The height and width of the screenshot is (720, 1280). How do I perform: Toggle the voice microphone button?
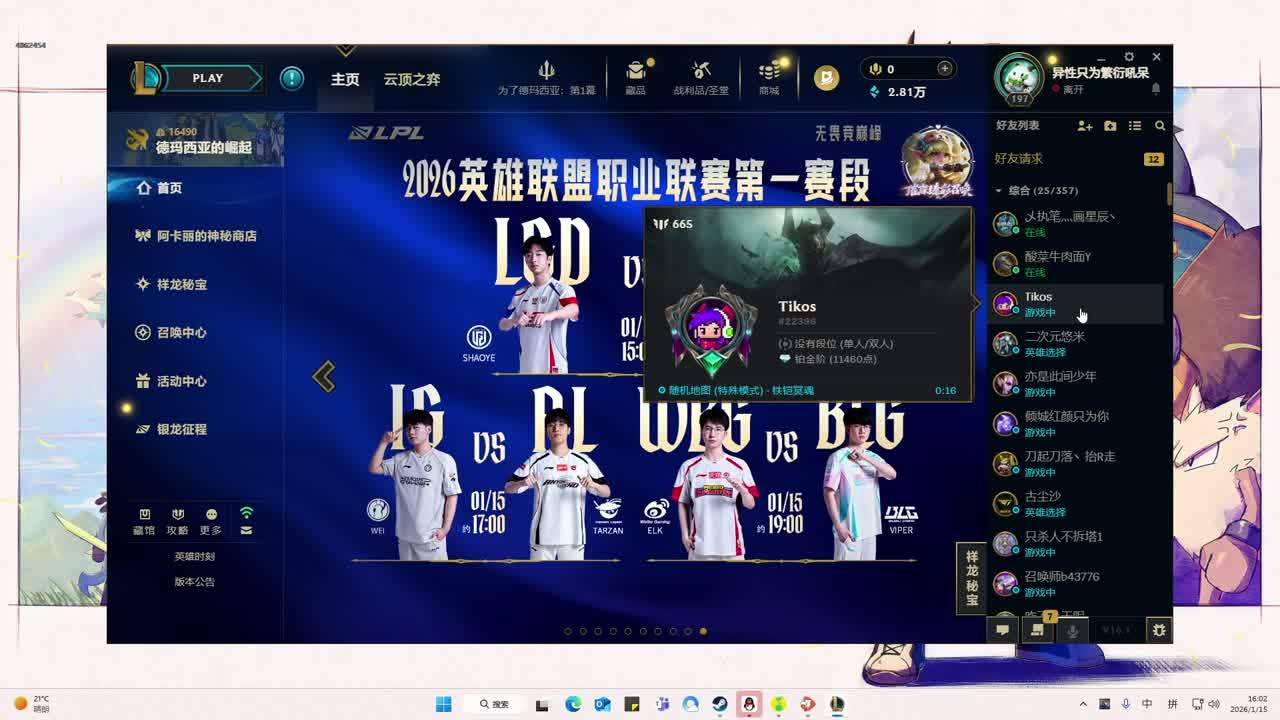tap(1072, 630)
